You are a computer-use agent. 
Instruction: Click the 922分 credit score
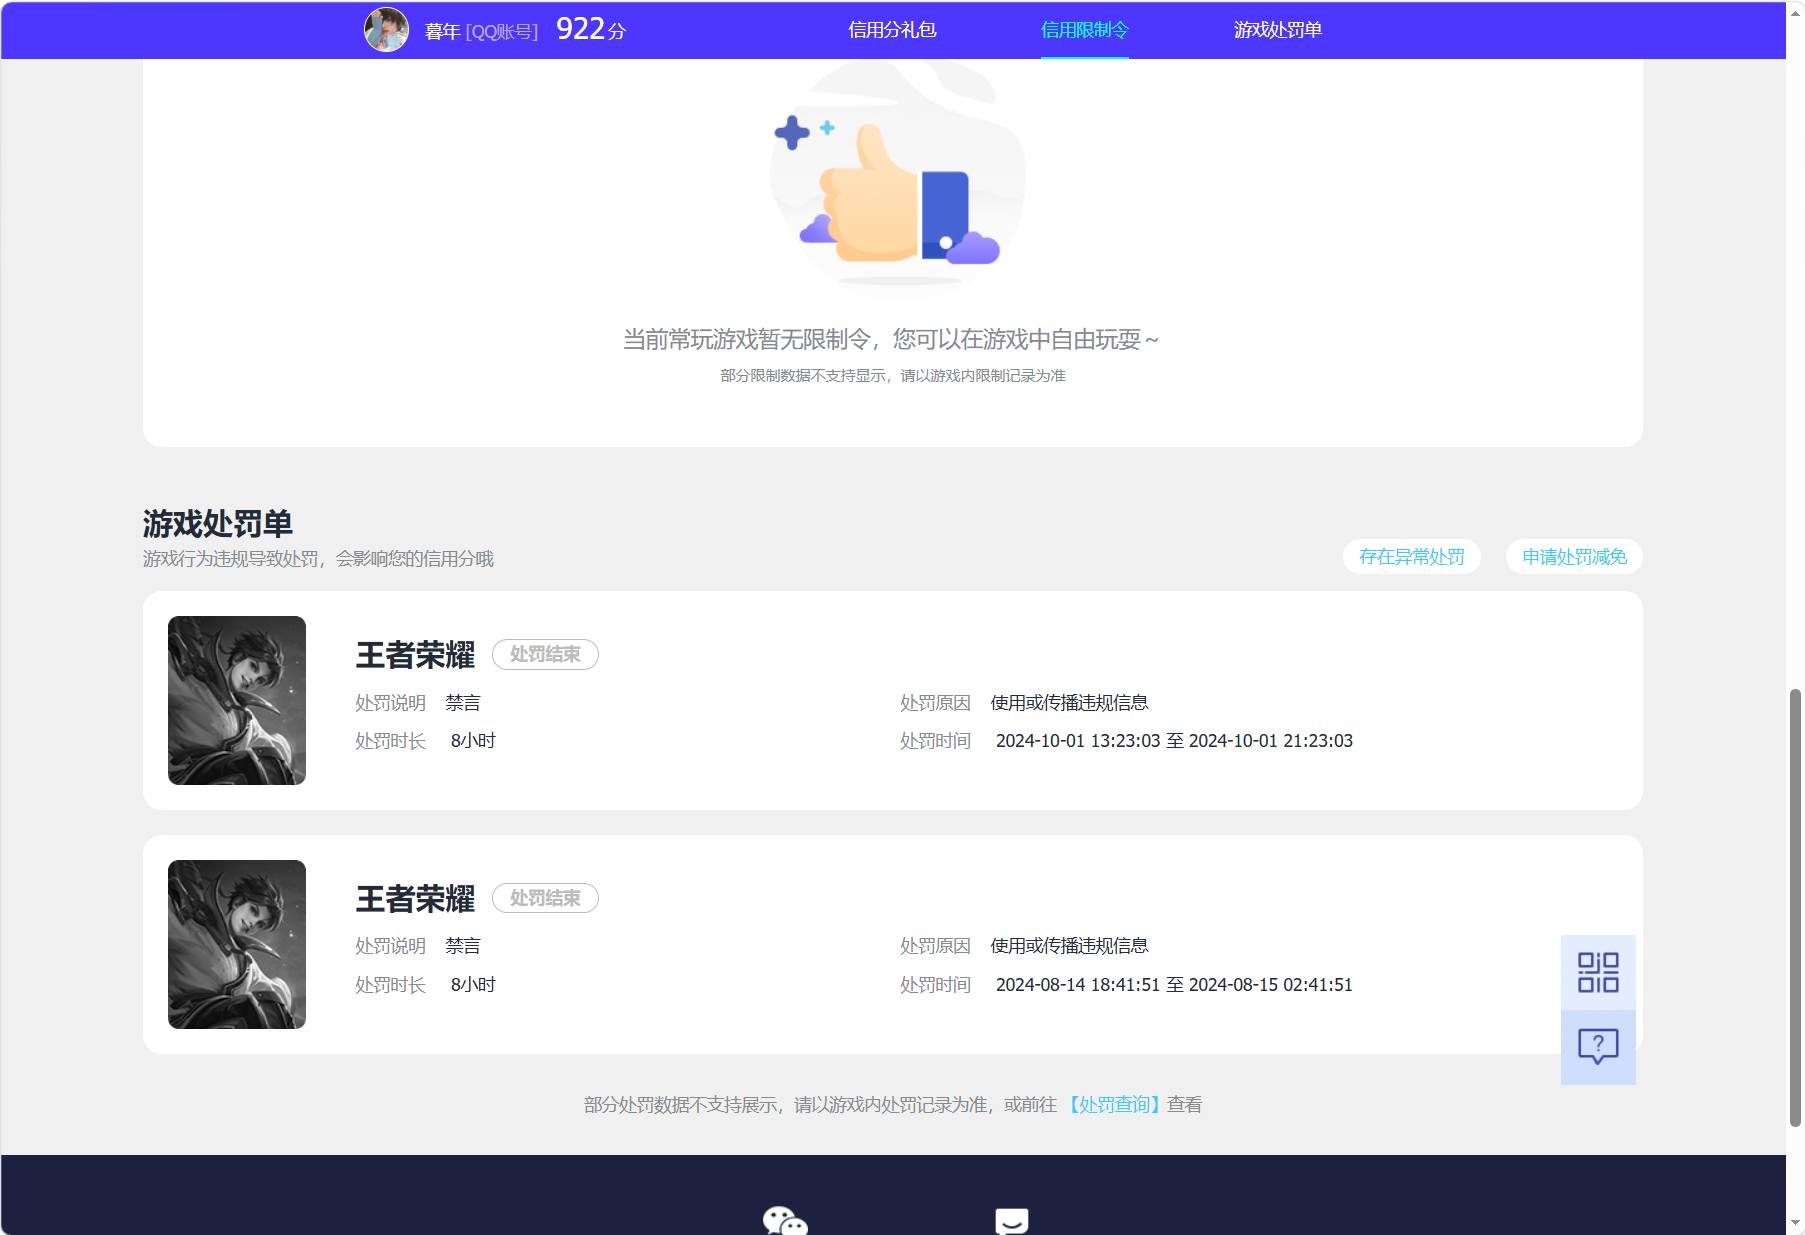591,29
